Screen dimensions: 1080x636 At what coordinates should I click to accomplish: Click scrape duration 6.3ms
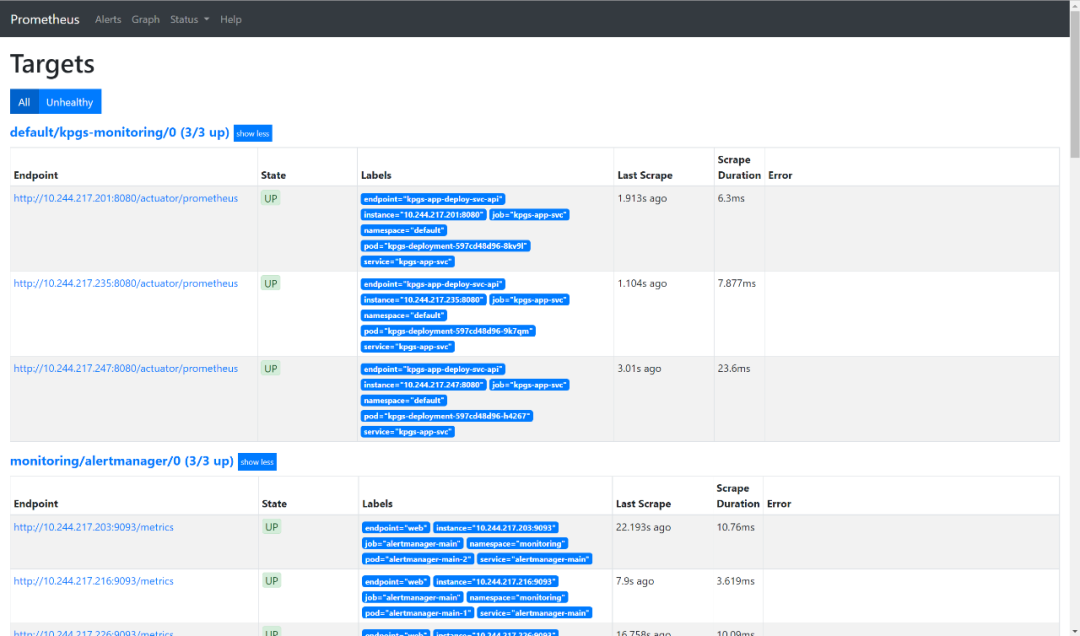click(x=731, y=198)
